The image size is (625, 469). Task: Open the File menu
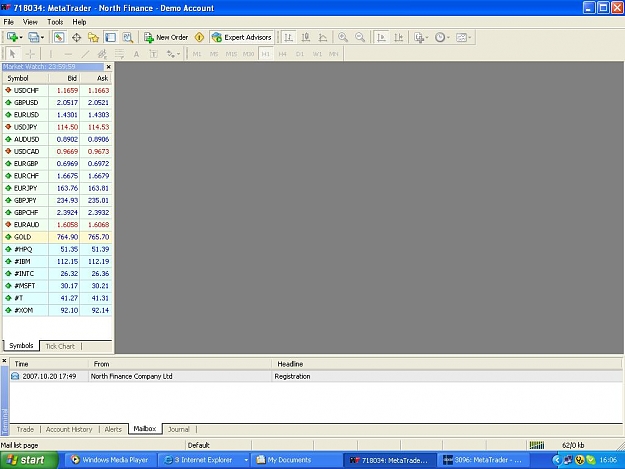[x=8, y=22]
